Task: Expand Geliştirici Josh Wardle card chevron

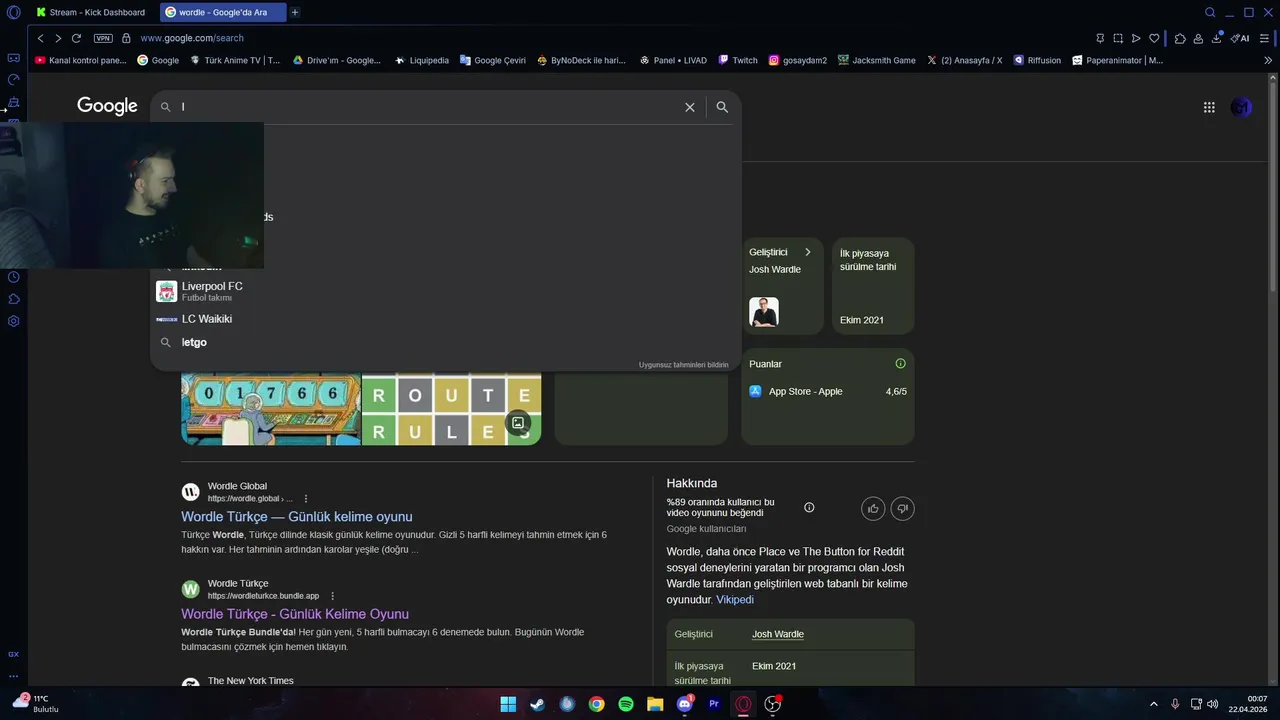Action: pos(808,252)
